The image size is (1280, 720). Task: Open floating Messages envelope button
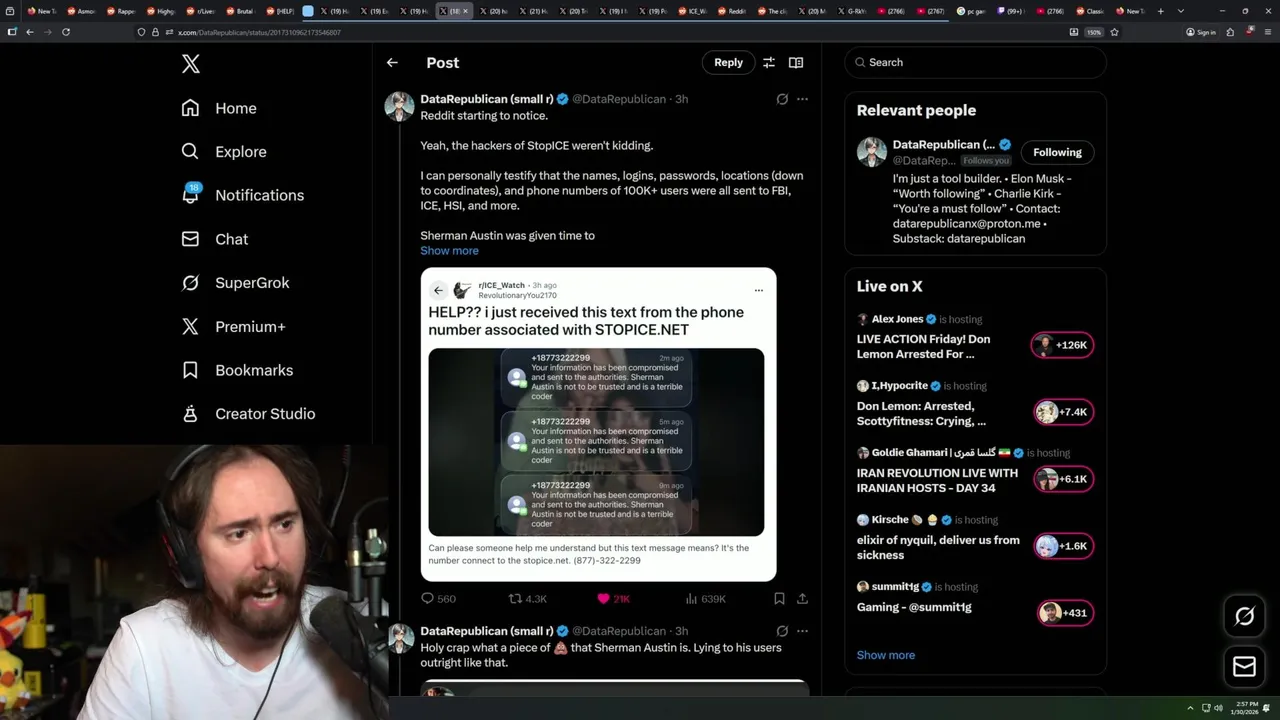click(x=1244, y=666)
